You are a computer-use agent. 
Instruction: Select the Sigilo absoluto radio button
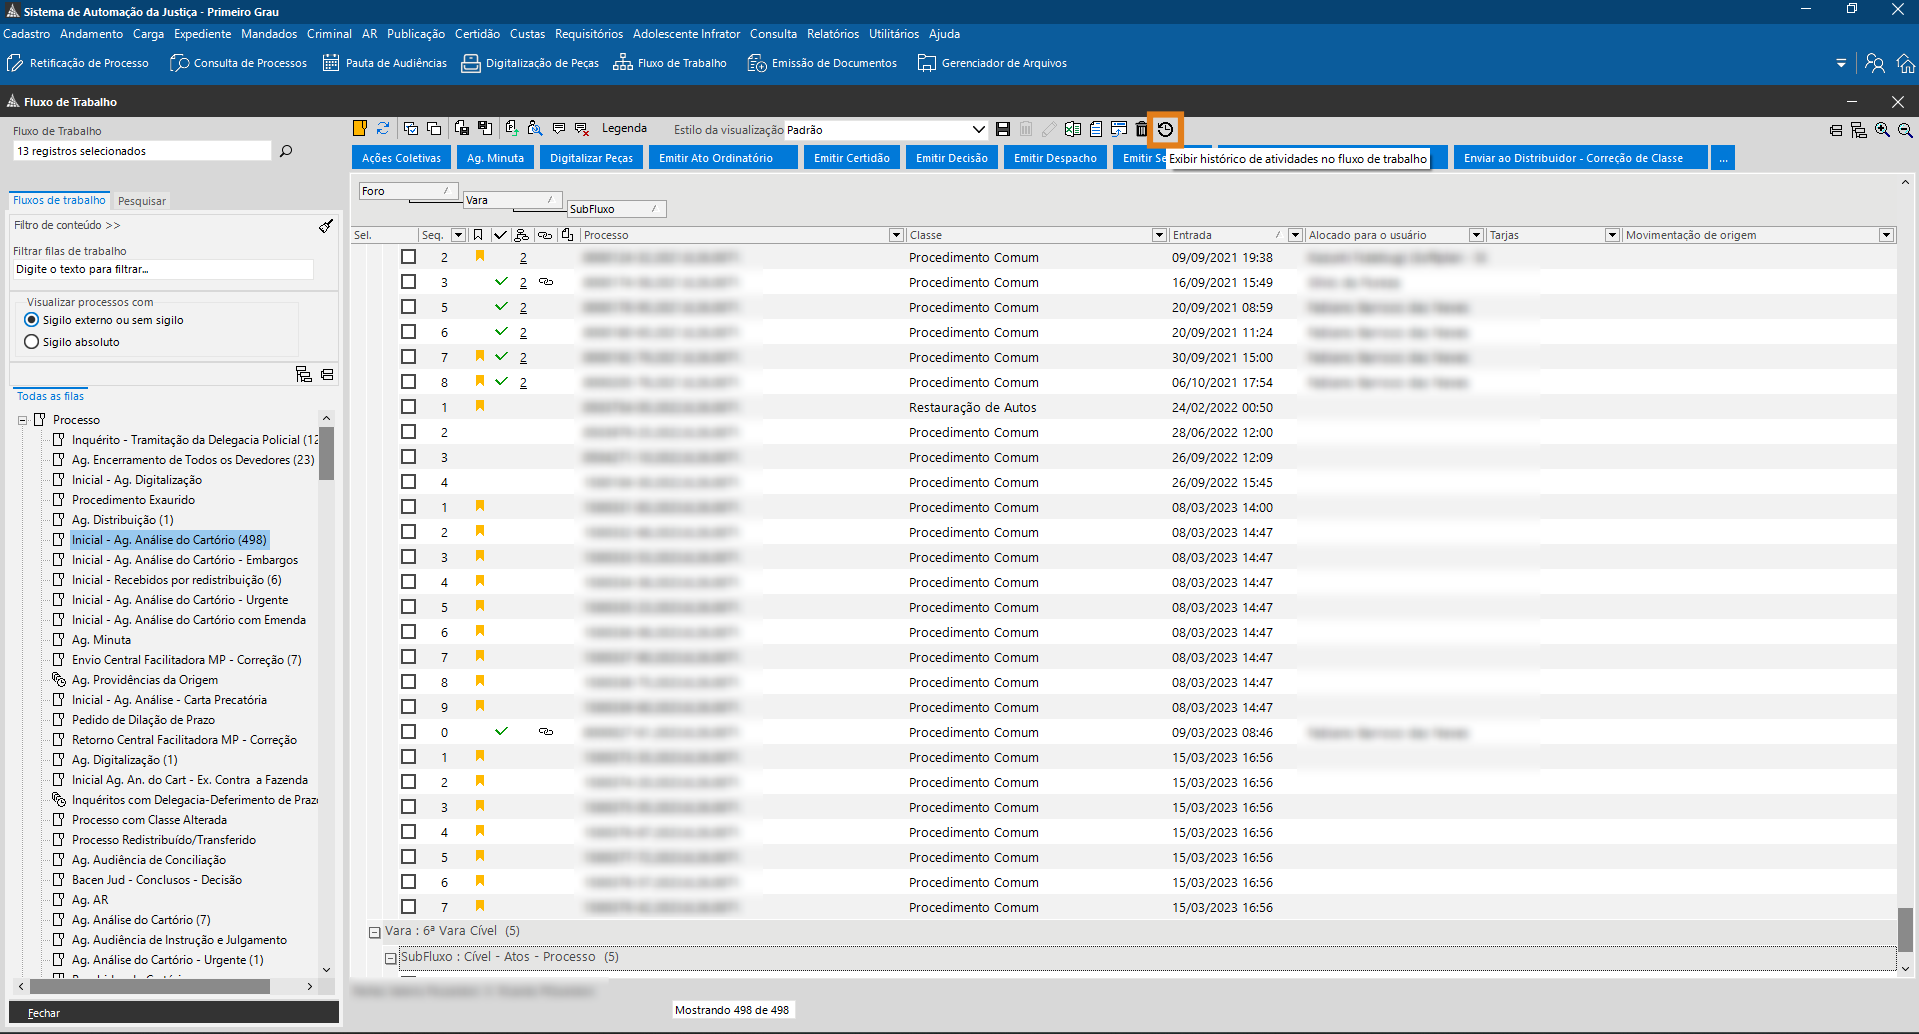coord(32,342)
